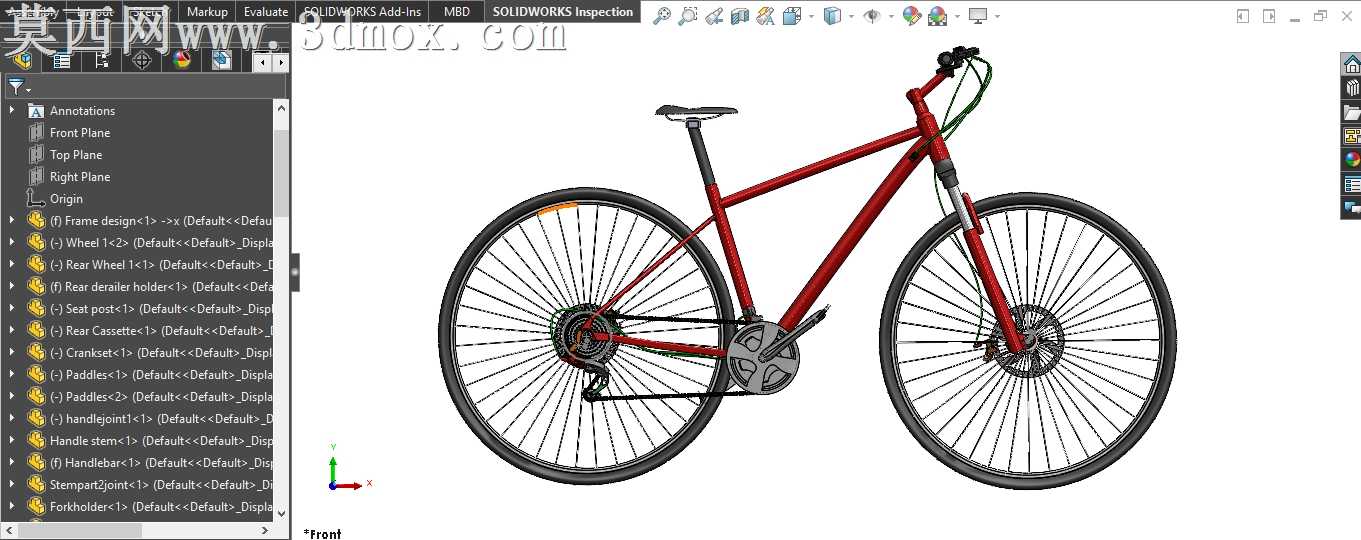Expand the Rear Wheel 1<1> component
The height and width of the screenshot is (540, 1361).
click(12, 264)
